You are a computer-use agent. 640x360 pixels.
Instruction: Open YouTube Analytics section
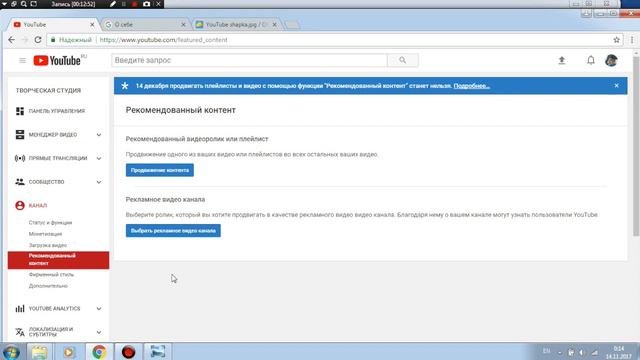coord(54,309)
